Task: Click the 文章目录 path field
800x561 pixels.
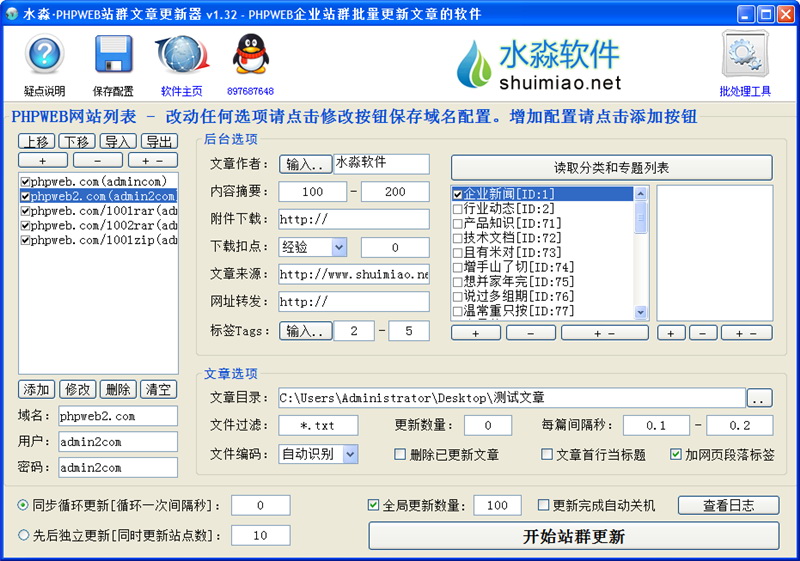Action: (x=512, y=398)
